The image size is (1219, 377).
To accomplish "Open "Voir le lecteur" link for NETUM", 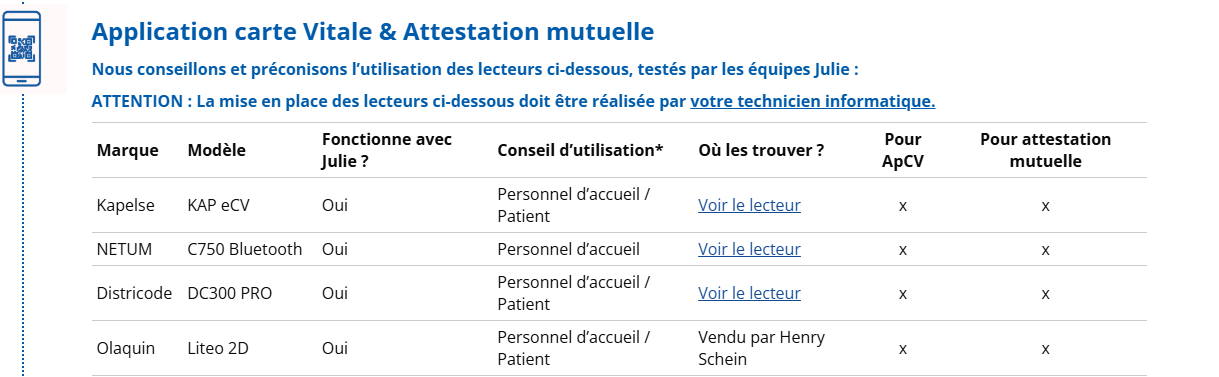I will click(x=749, y=249).
